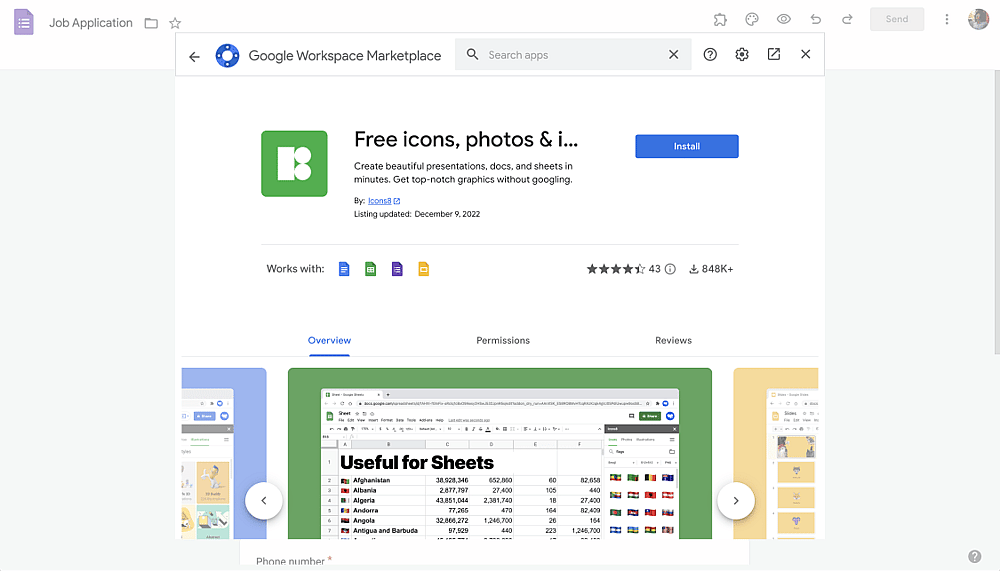Preview the form with eye icon

tap(784, 19)
